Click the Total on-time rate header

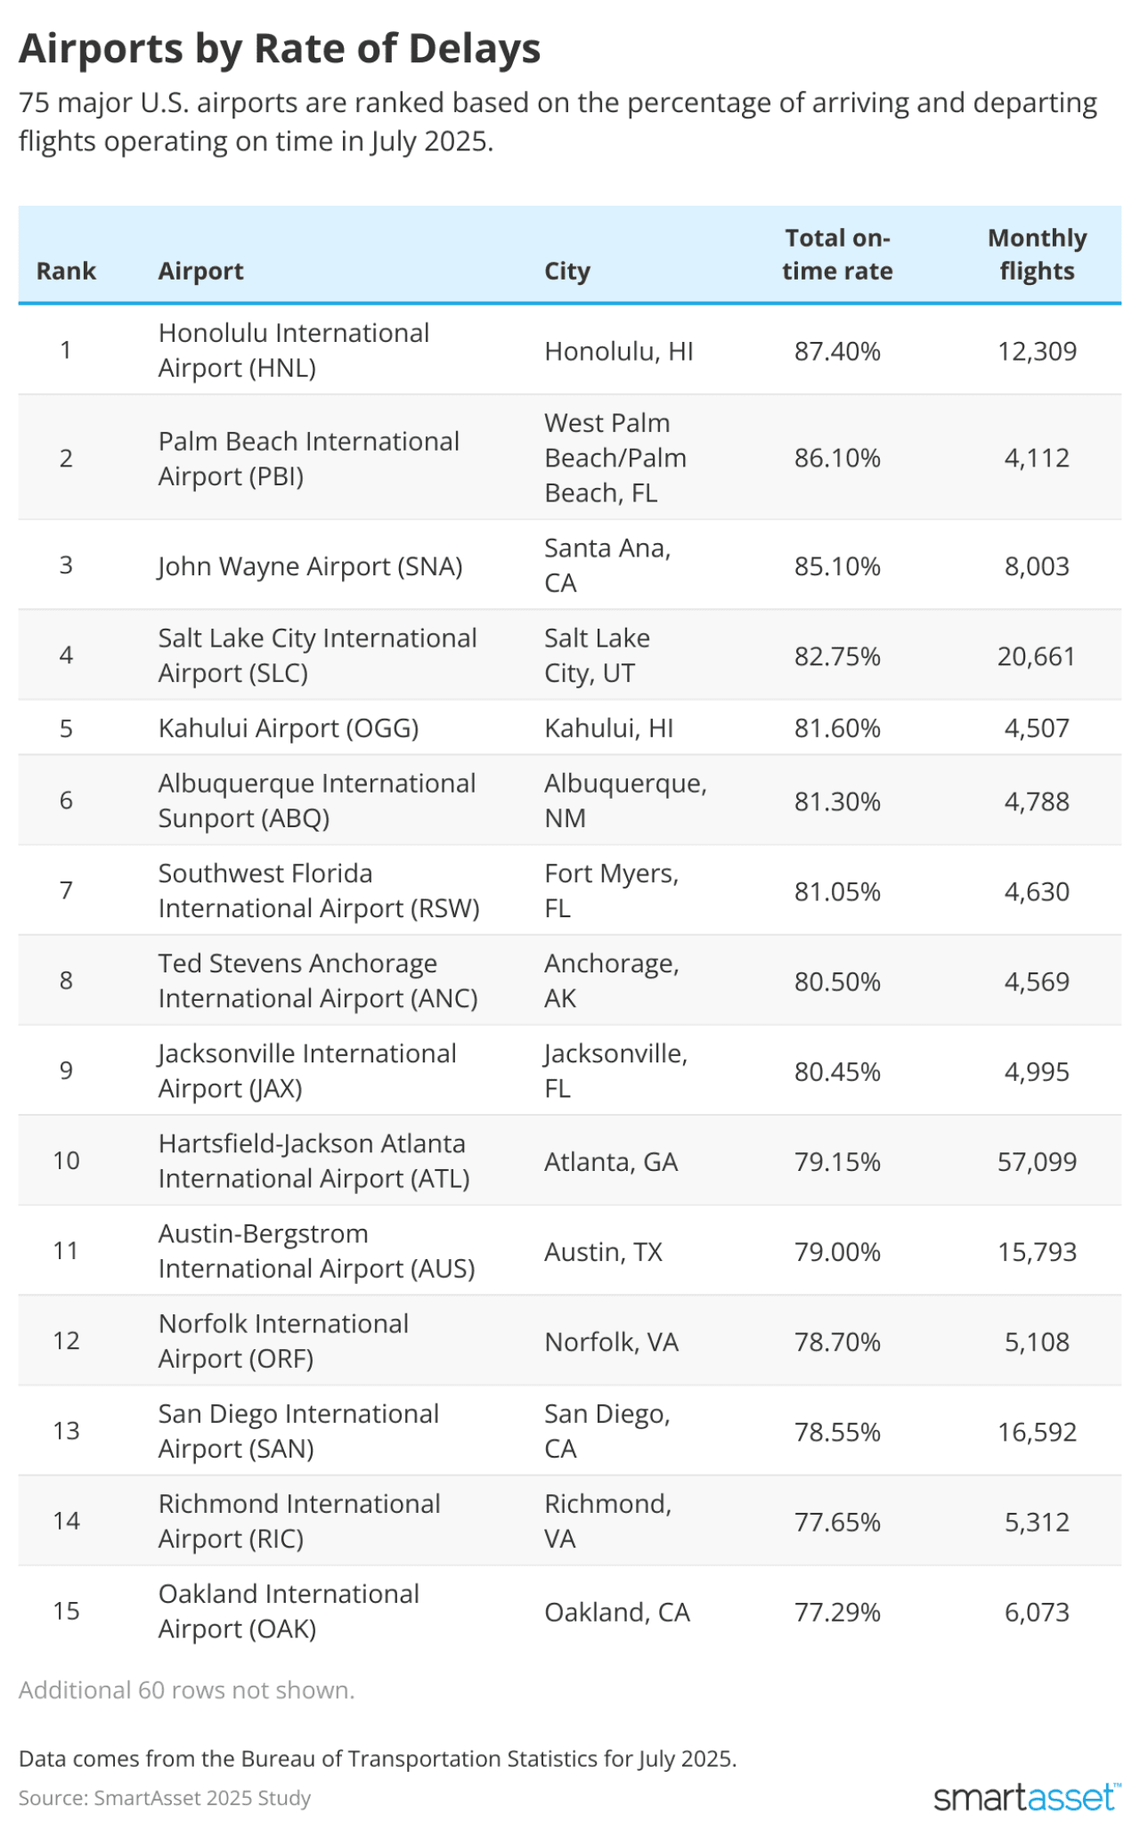tap(837, 255)
